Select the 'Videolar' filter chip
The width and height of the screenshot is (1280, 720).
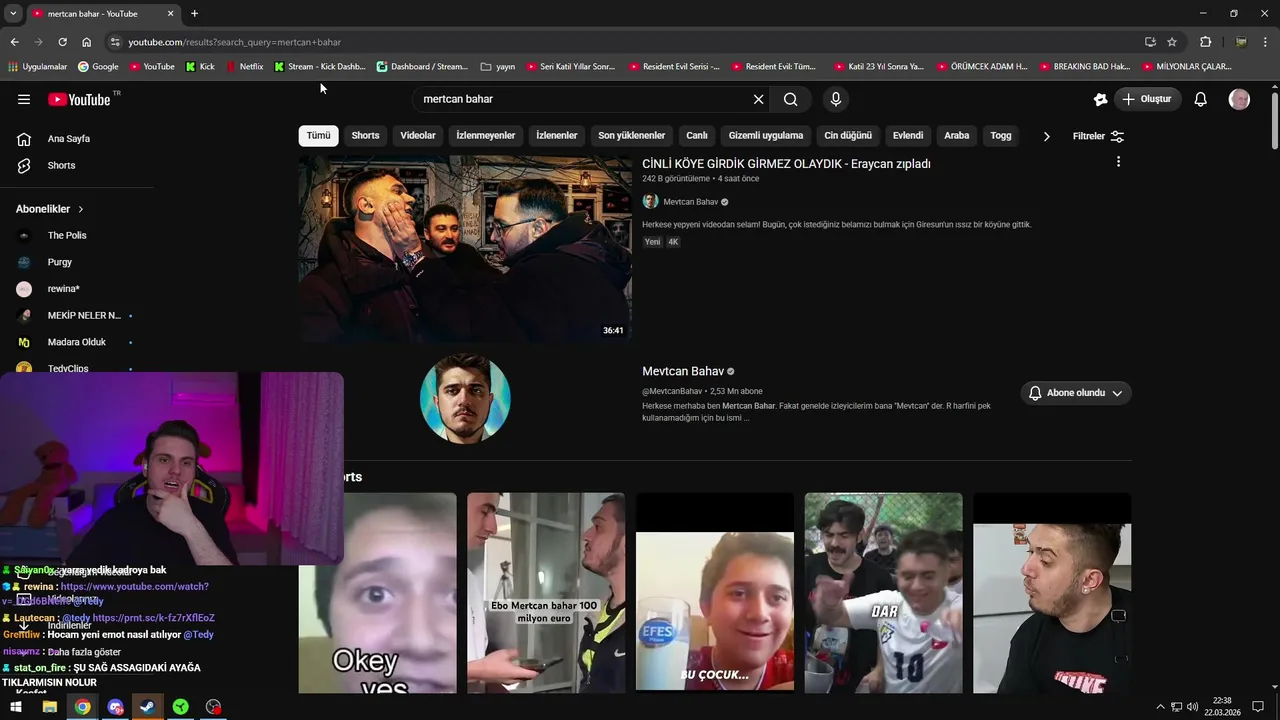(418, 135)
